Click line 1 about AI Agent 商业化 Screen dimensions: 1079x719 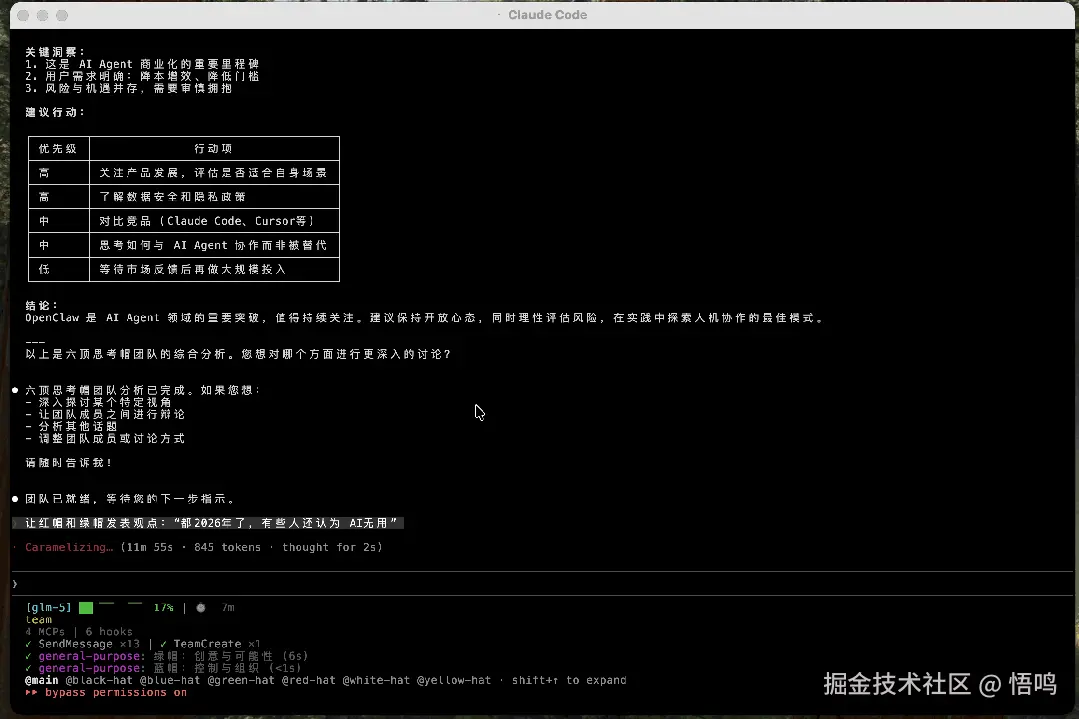pyautogui.click(x=142, y=64)
